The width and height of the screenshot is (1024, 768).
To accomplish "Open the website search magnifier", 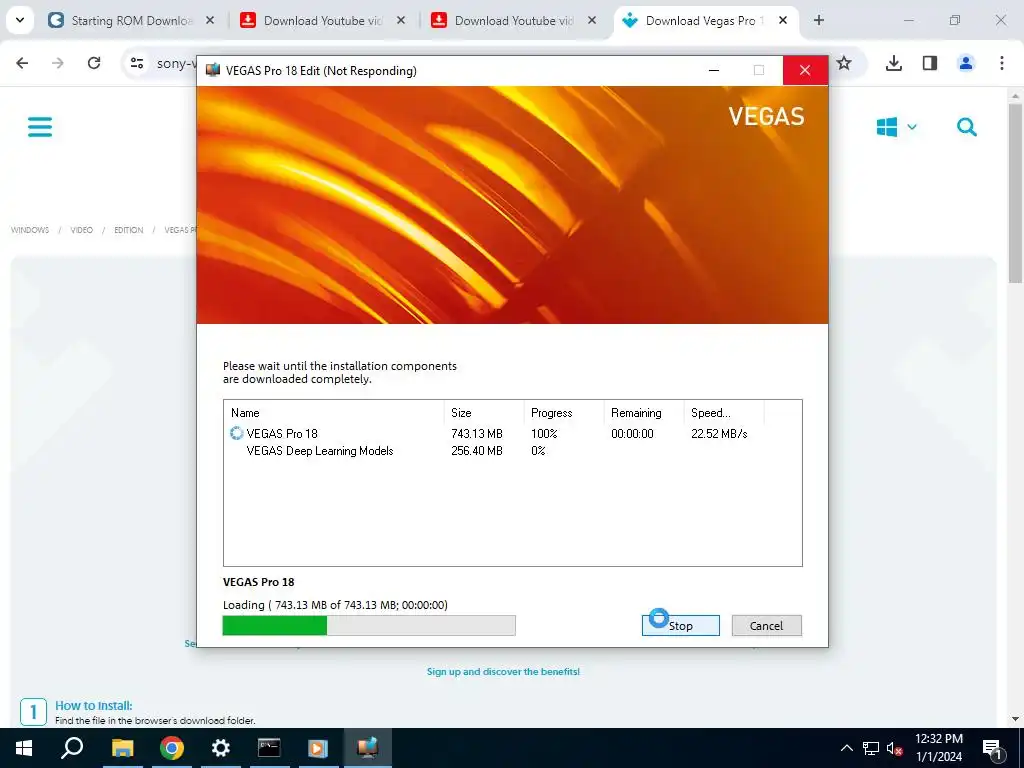I will (967, 127).
